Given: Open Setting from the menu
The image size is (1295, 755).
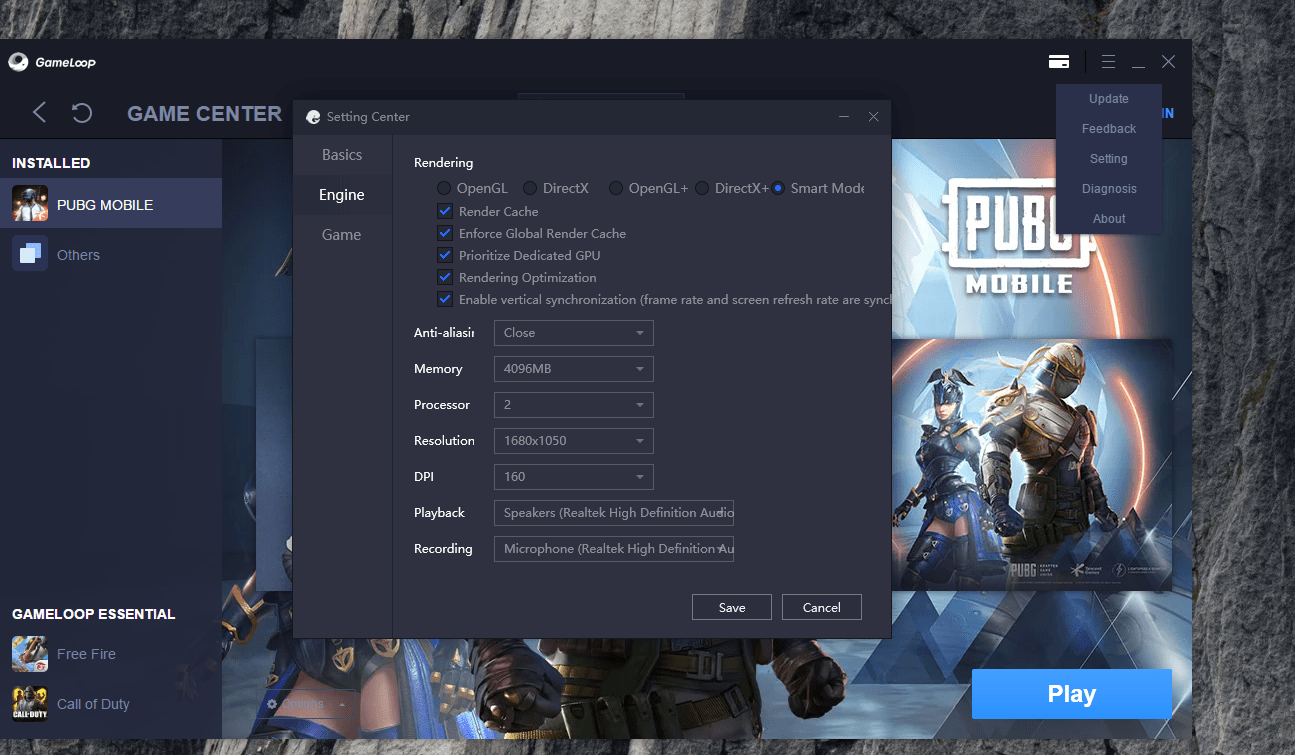Looking at the screenshot, I should click(x=1109, y=159).
